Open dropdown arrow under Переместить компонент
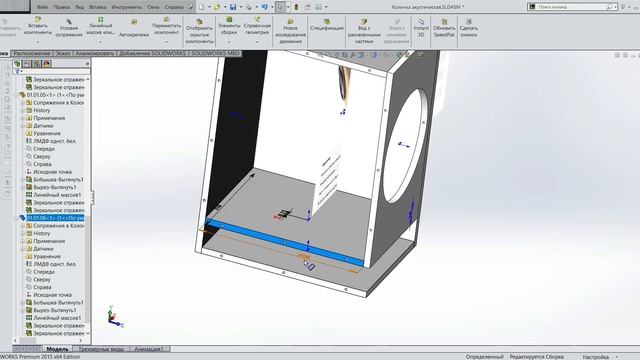Image resolution: width=640 pixels, height=360 pixels. tap(167, 41)
